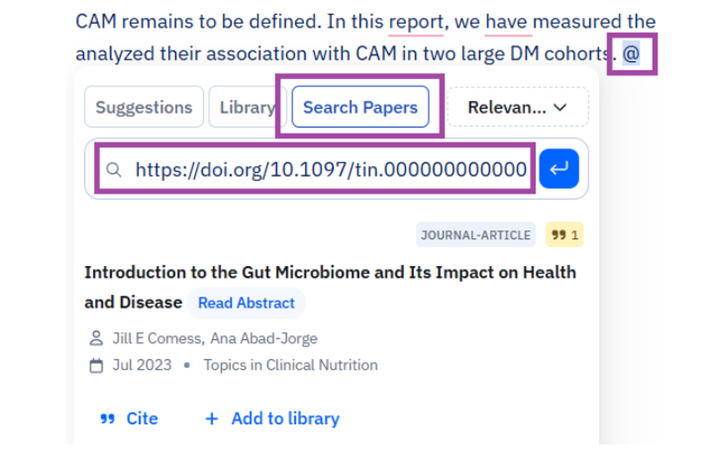Add the paper to library
This screenshot has width=709, height=454.
(x=272, y=419)
